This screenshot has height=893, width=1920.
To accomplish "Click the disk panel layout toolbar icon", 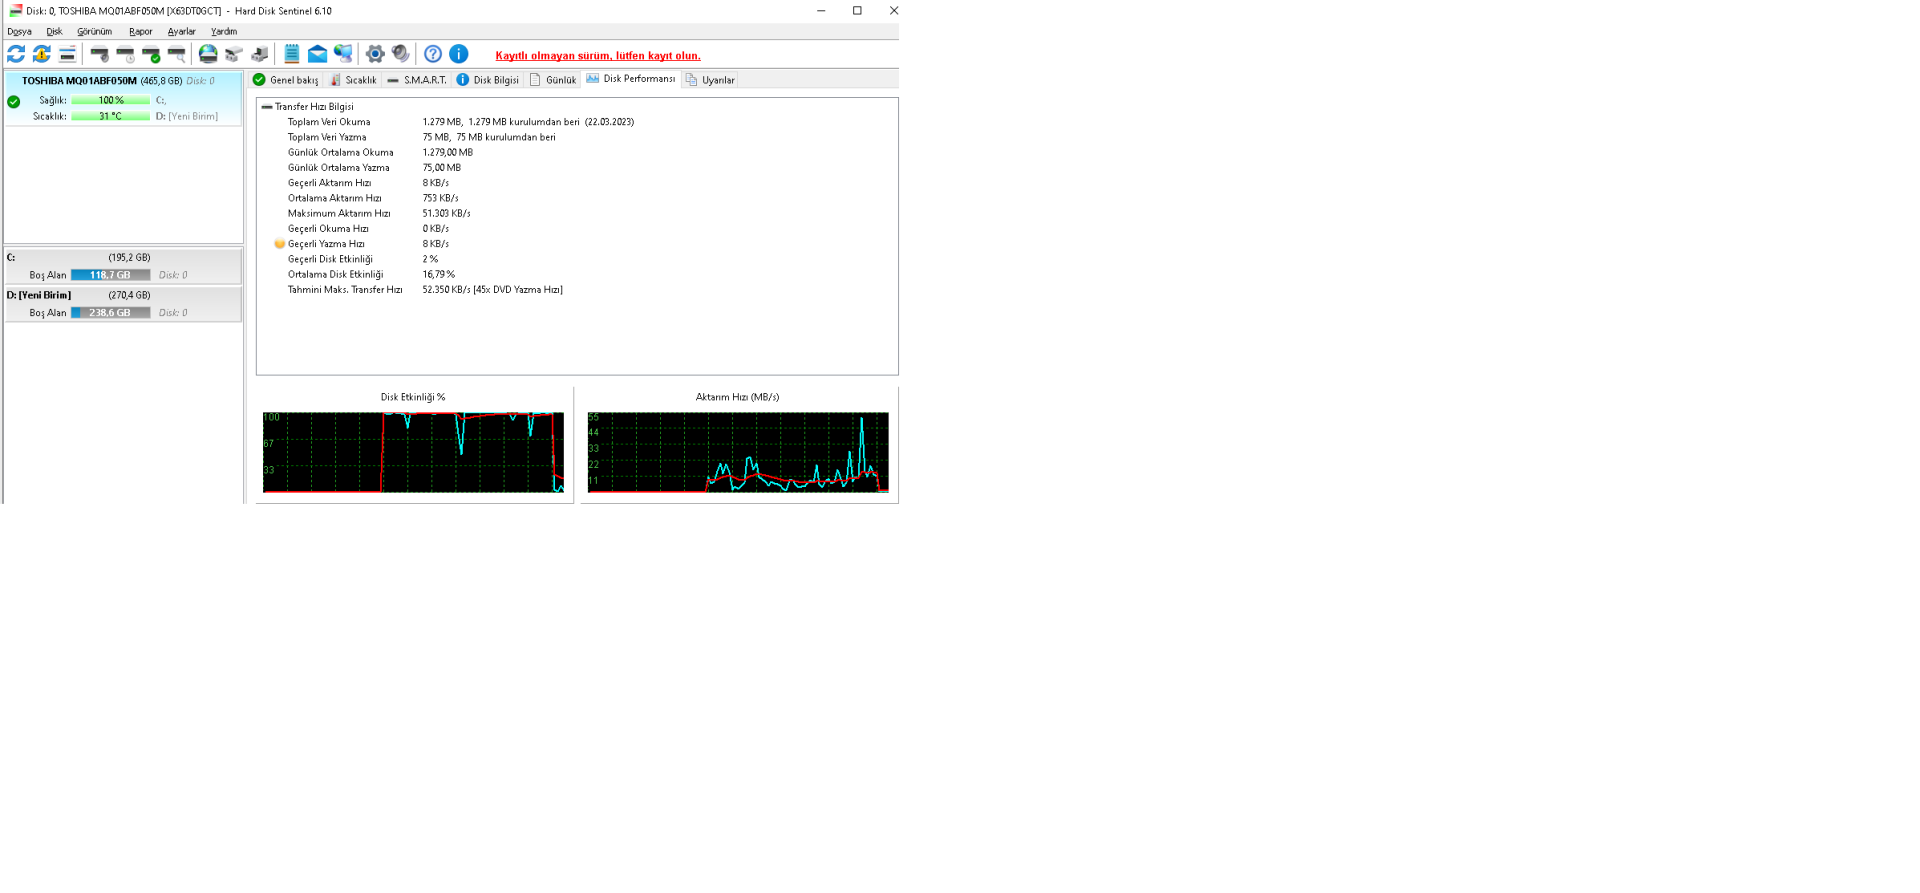I will 67,54.
